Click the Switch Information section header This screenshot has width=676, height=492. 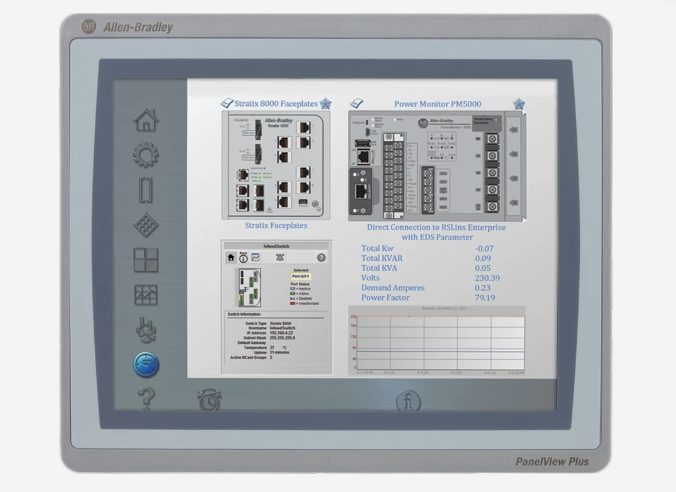244,314
